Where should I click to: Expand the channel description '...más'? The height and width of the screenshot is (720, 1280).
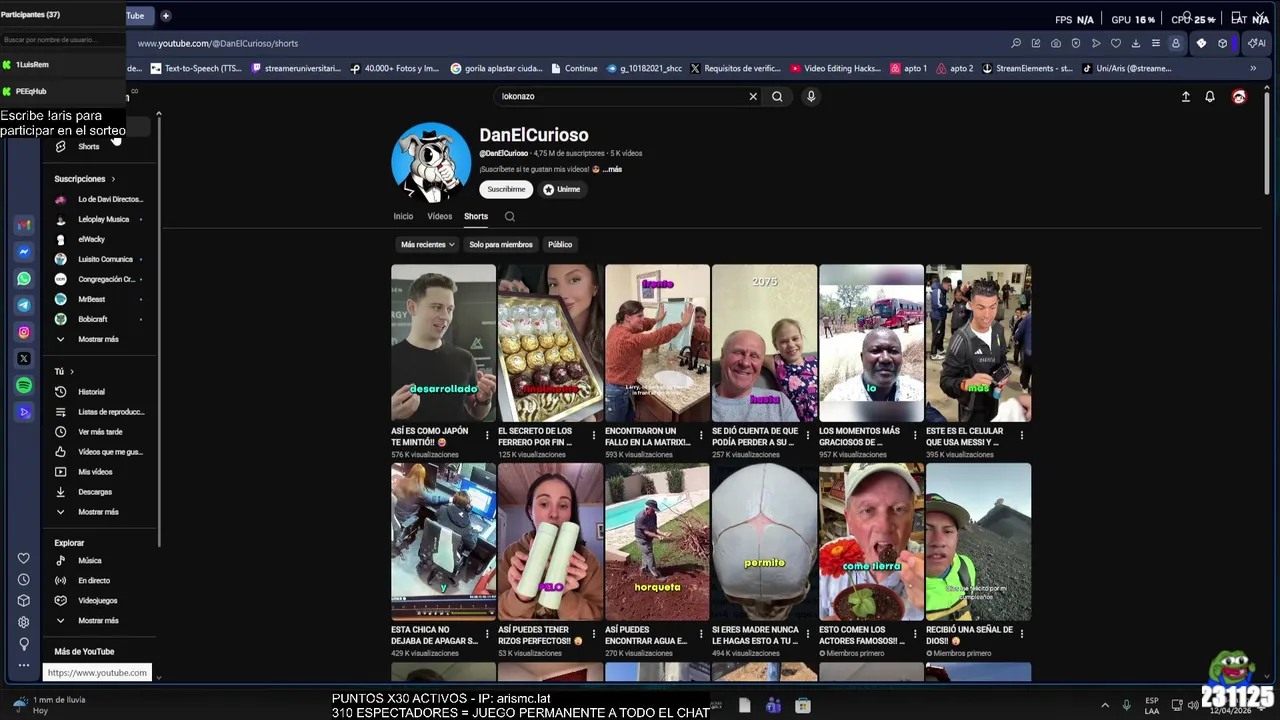point(612,169)
